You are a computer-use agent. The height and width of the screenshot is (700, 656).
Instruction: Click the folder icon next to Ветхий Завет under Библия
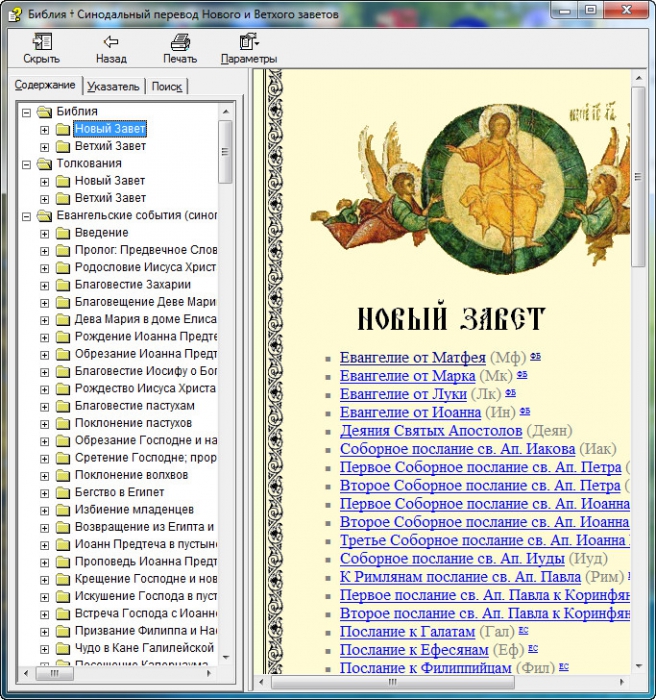[62, 147]
